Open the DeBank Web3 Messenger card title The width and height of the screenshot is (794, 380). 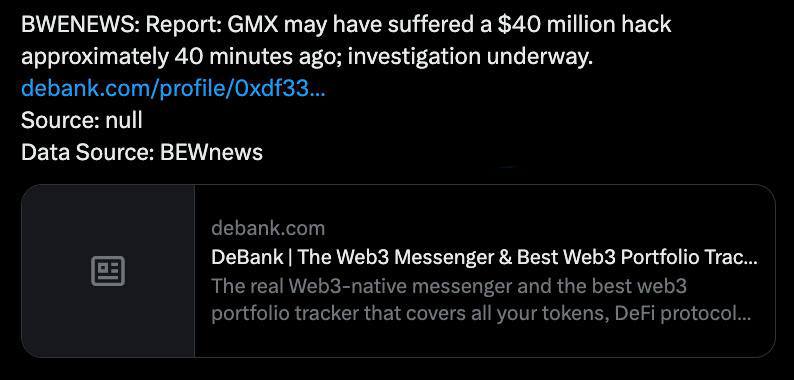click(x=484, y=257)
